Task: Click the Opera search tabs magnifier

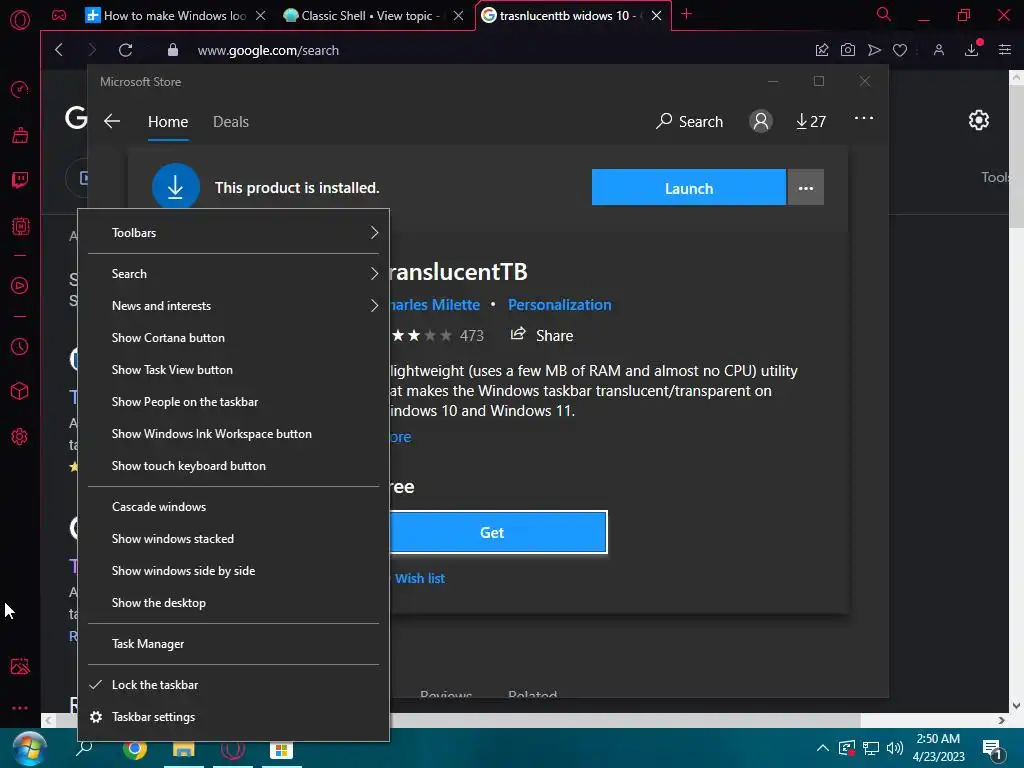Action: 884,14
